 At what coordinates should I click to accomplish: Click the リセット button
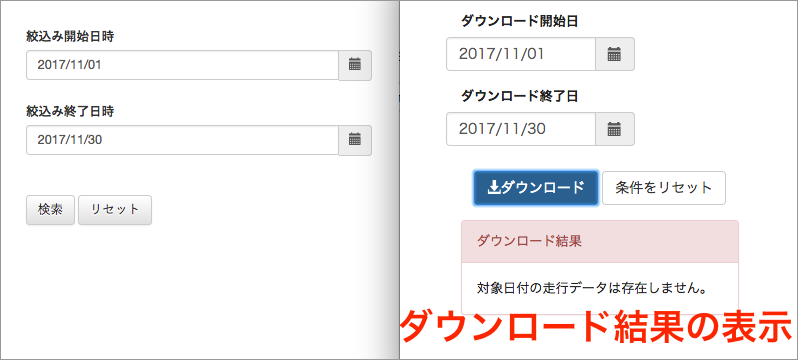click(x=115, y=210)
